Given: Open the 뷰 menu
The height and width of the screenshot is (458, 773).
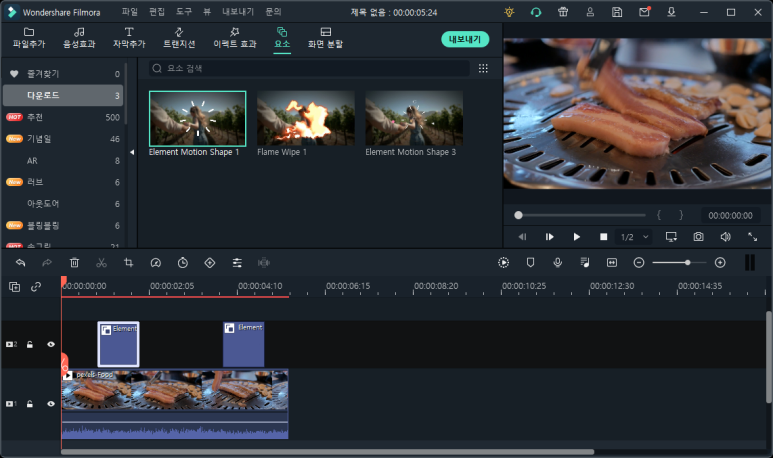Looking at the screenshot, I should pyautogui.click(x=207, y=12).
